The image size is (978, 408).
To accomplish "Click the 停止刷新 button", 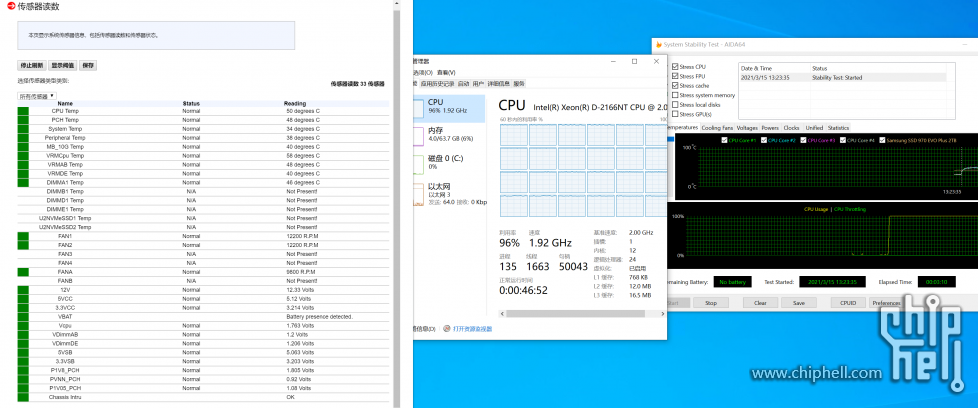I will pos(31,66).
